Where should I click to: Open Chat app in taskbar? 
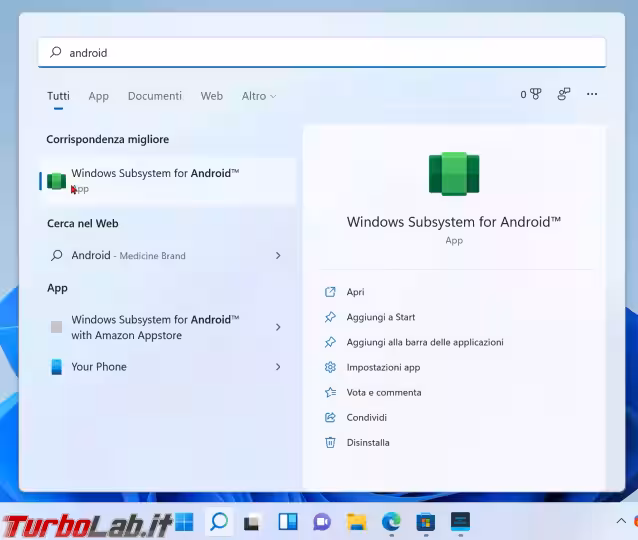(322, 523)
